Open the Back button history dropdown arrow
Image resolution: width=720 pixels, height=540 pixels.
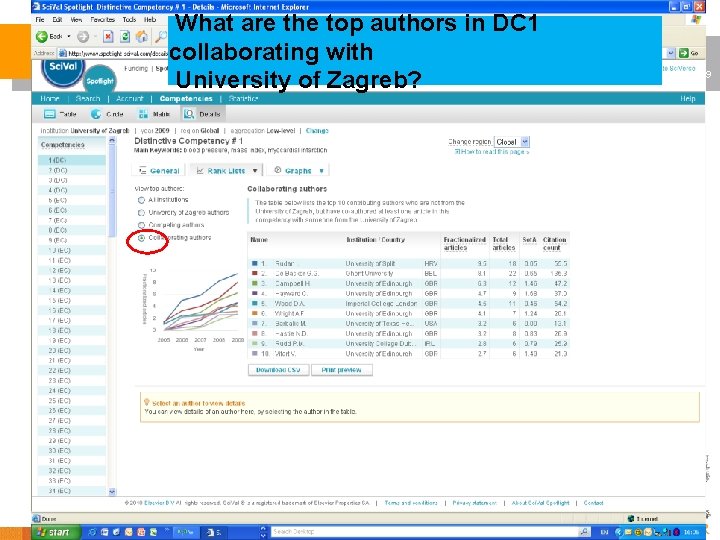[69, 36]
